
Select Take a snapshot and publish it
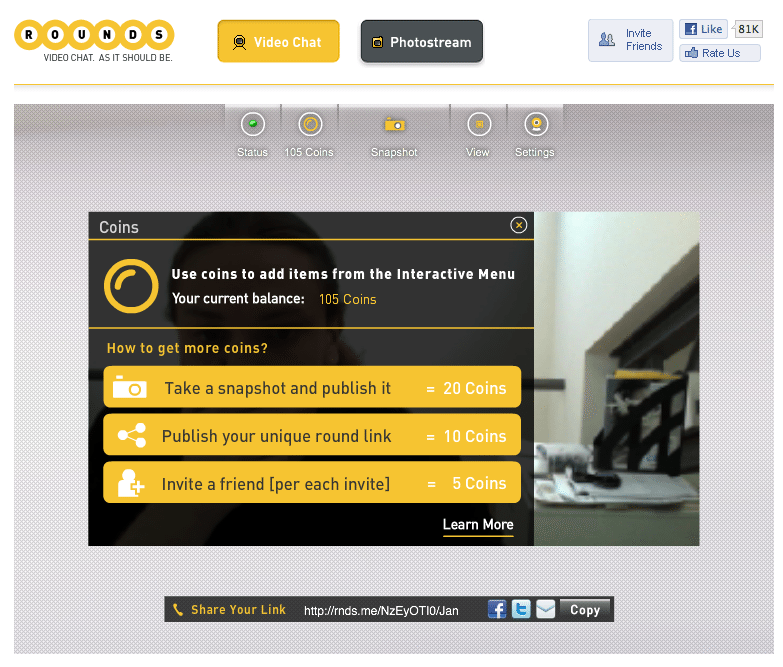[312, 387]
